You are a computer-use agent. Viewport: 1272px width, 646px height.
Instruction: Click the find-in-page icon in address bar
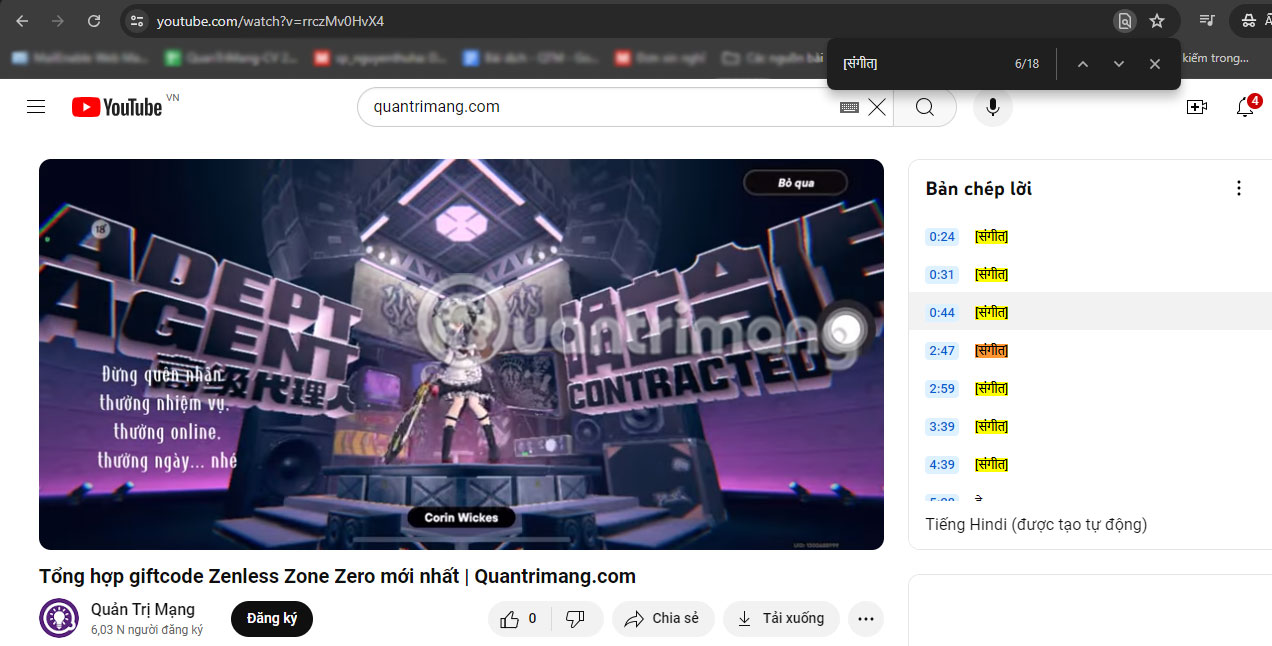(1125, 21)
